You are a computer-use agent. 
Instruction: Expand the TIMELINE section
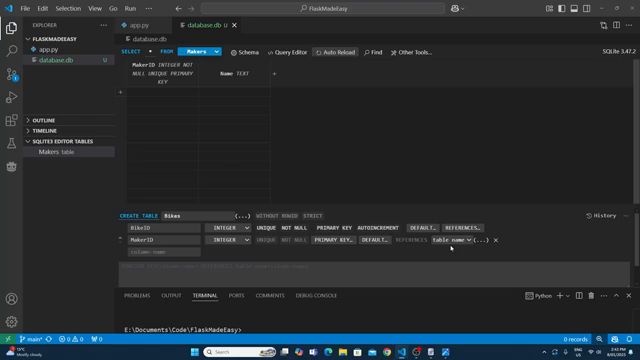point(44,131)
